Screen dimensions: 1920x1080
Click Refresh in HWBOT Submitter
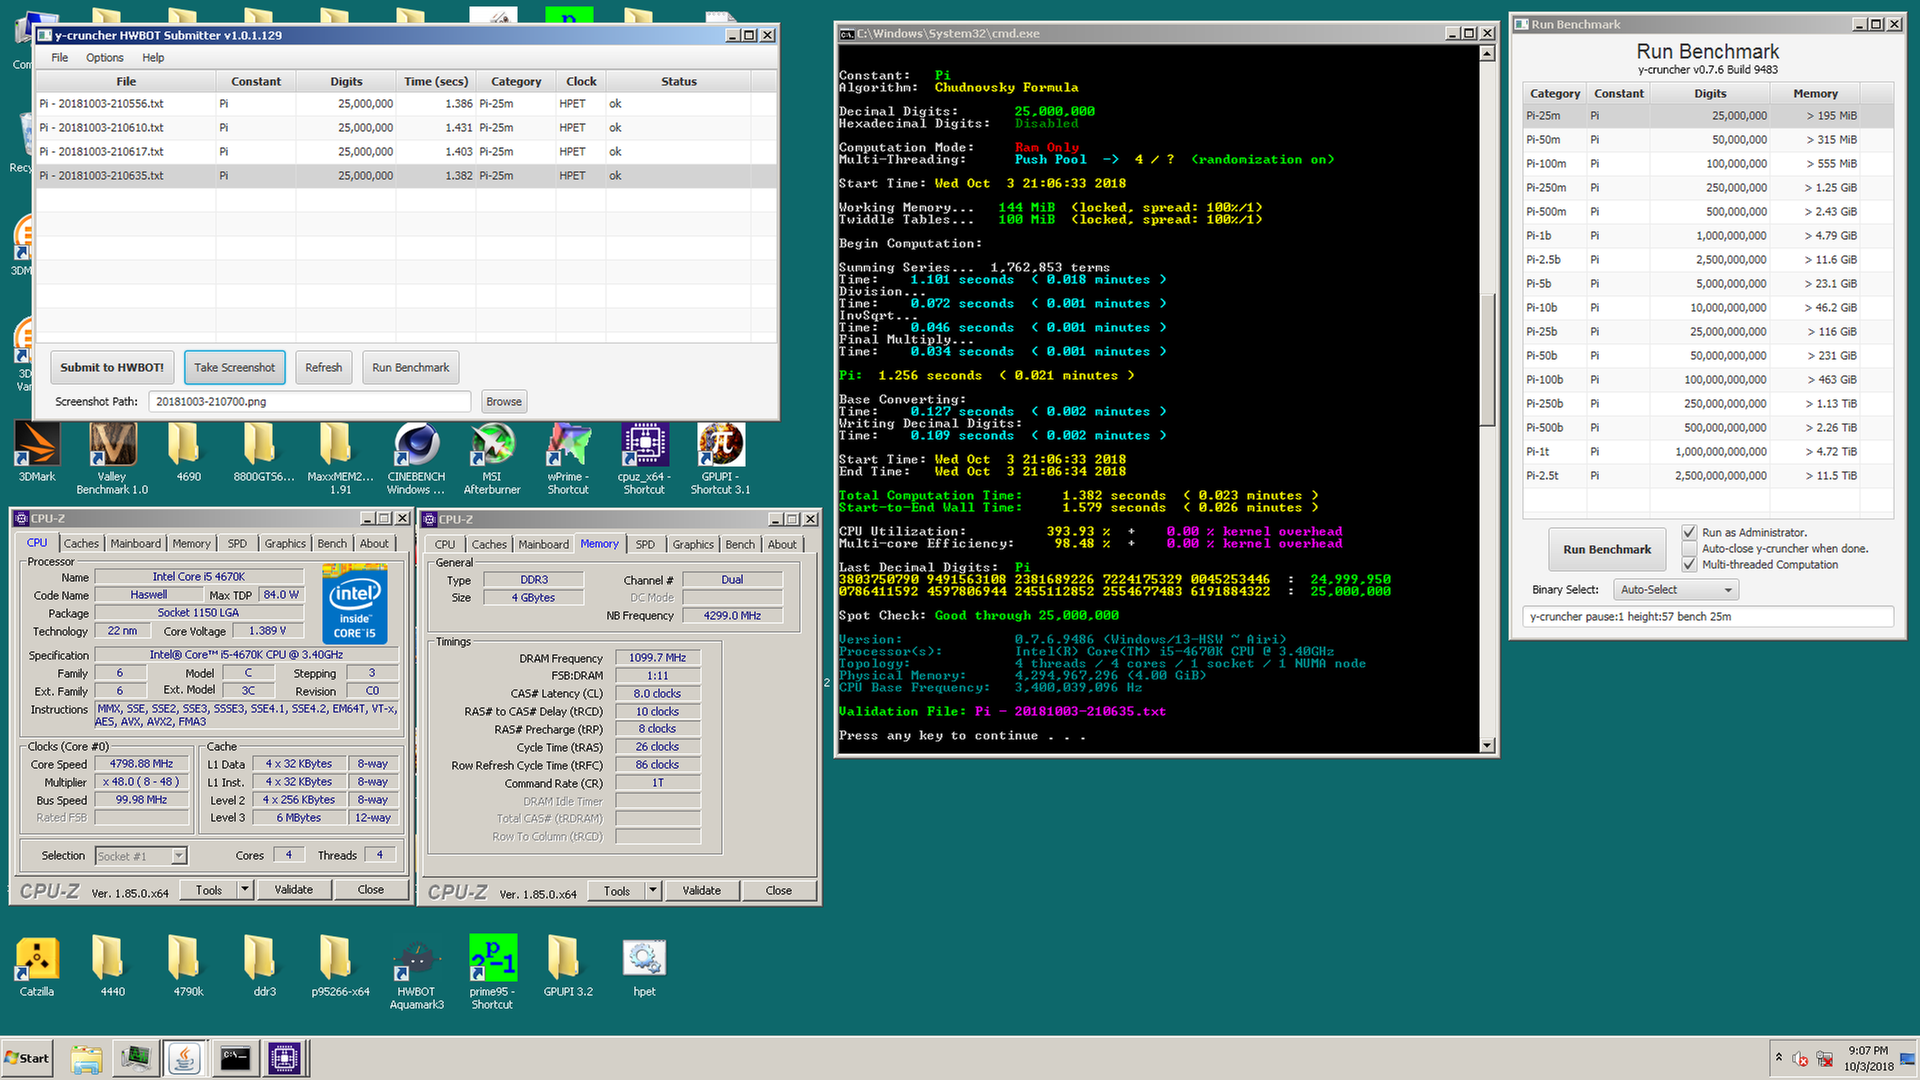[x=323, y=368]
